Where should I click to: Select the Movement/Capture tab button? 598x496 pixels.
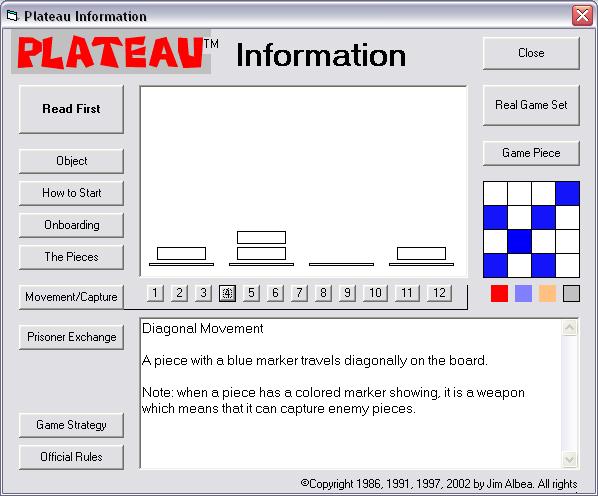(x=71, y=297)
